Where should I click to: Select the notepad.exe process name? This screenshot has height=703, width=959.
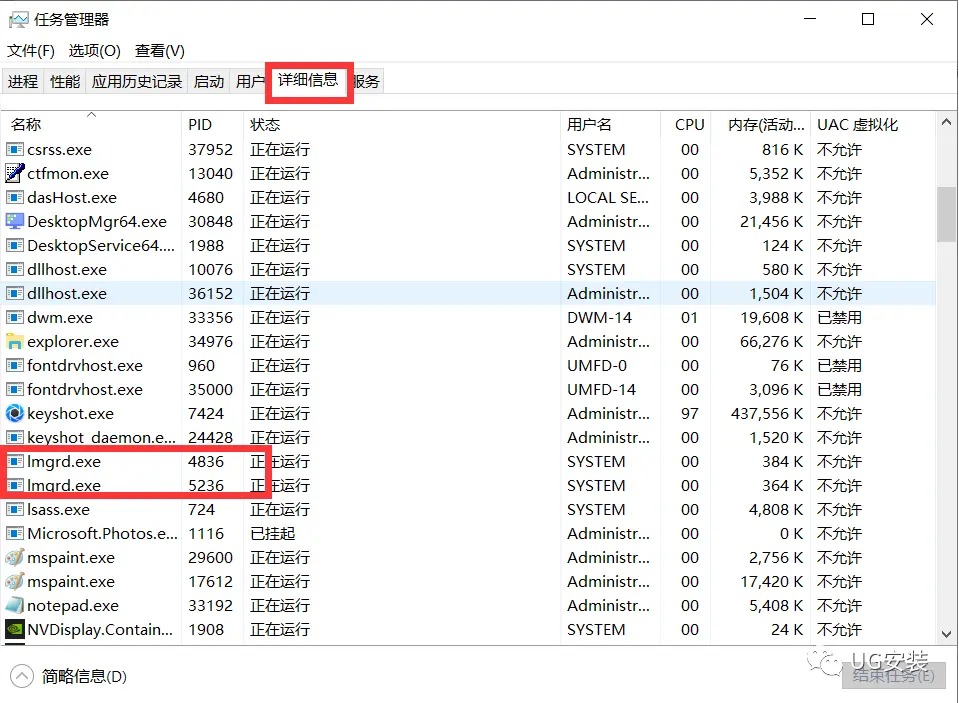73,606
